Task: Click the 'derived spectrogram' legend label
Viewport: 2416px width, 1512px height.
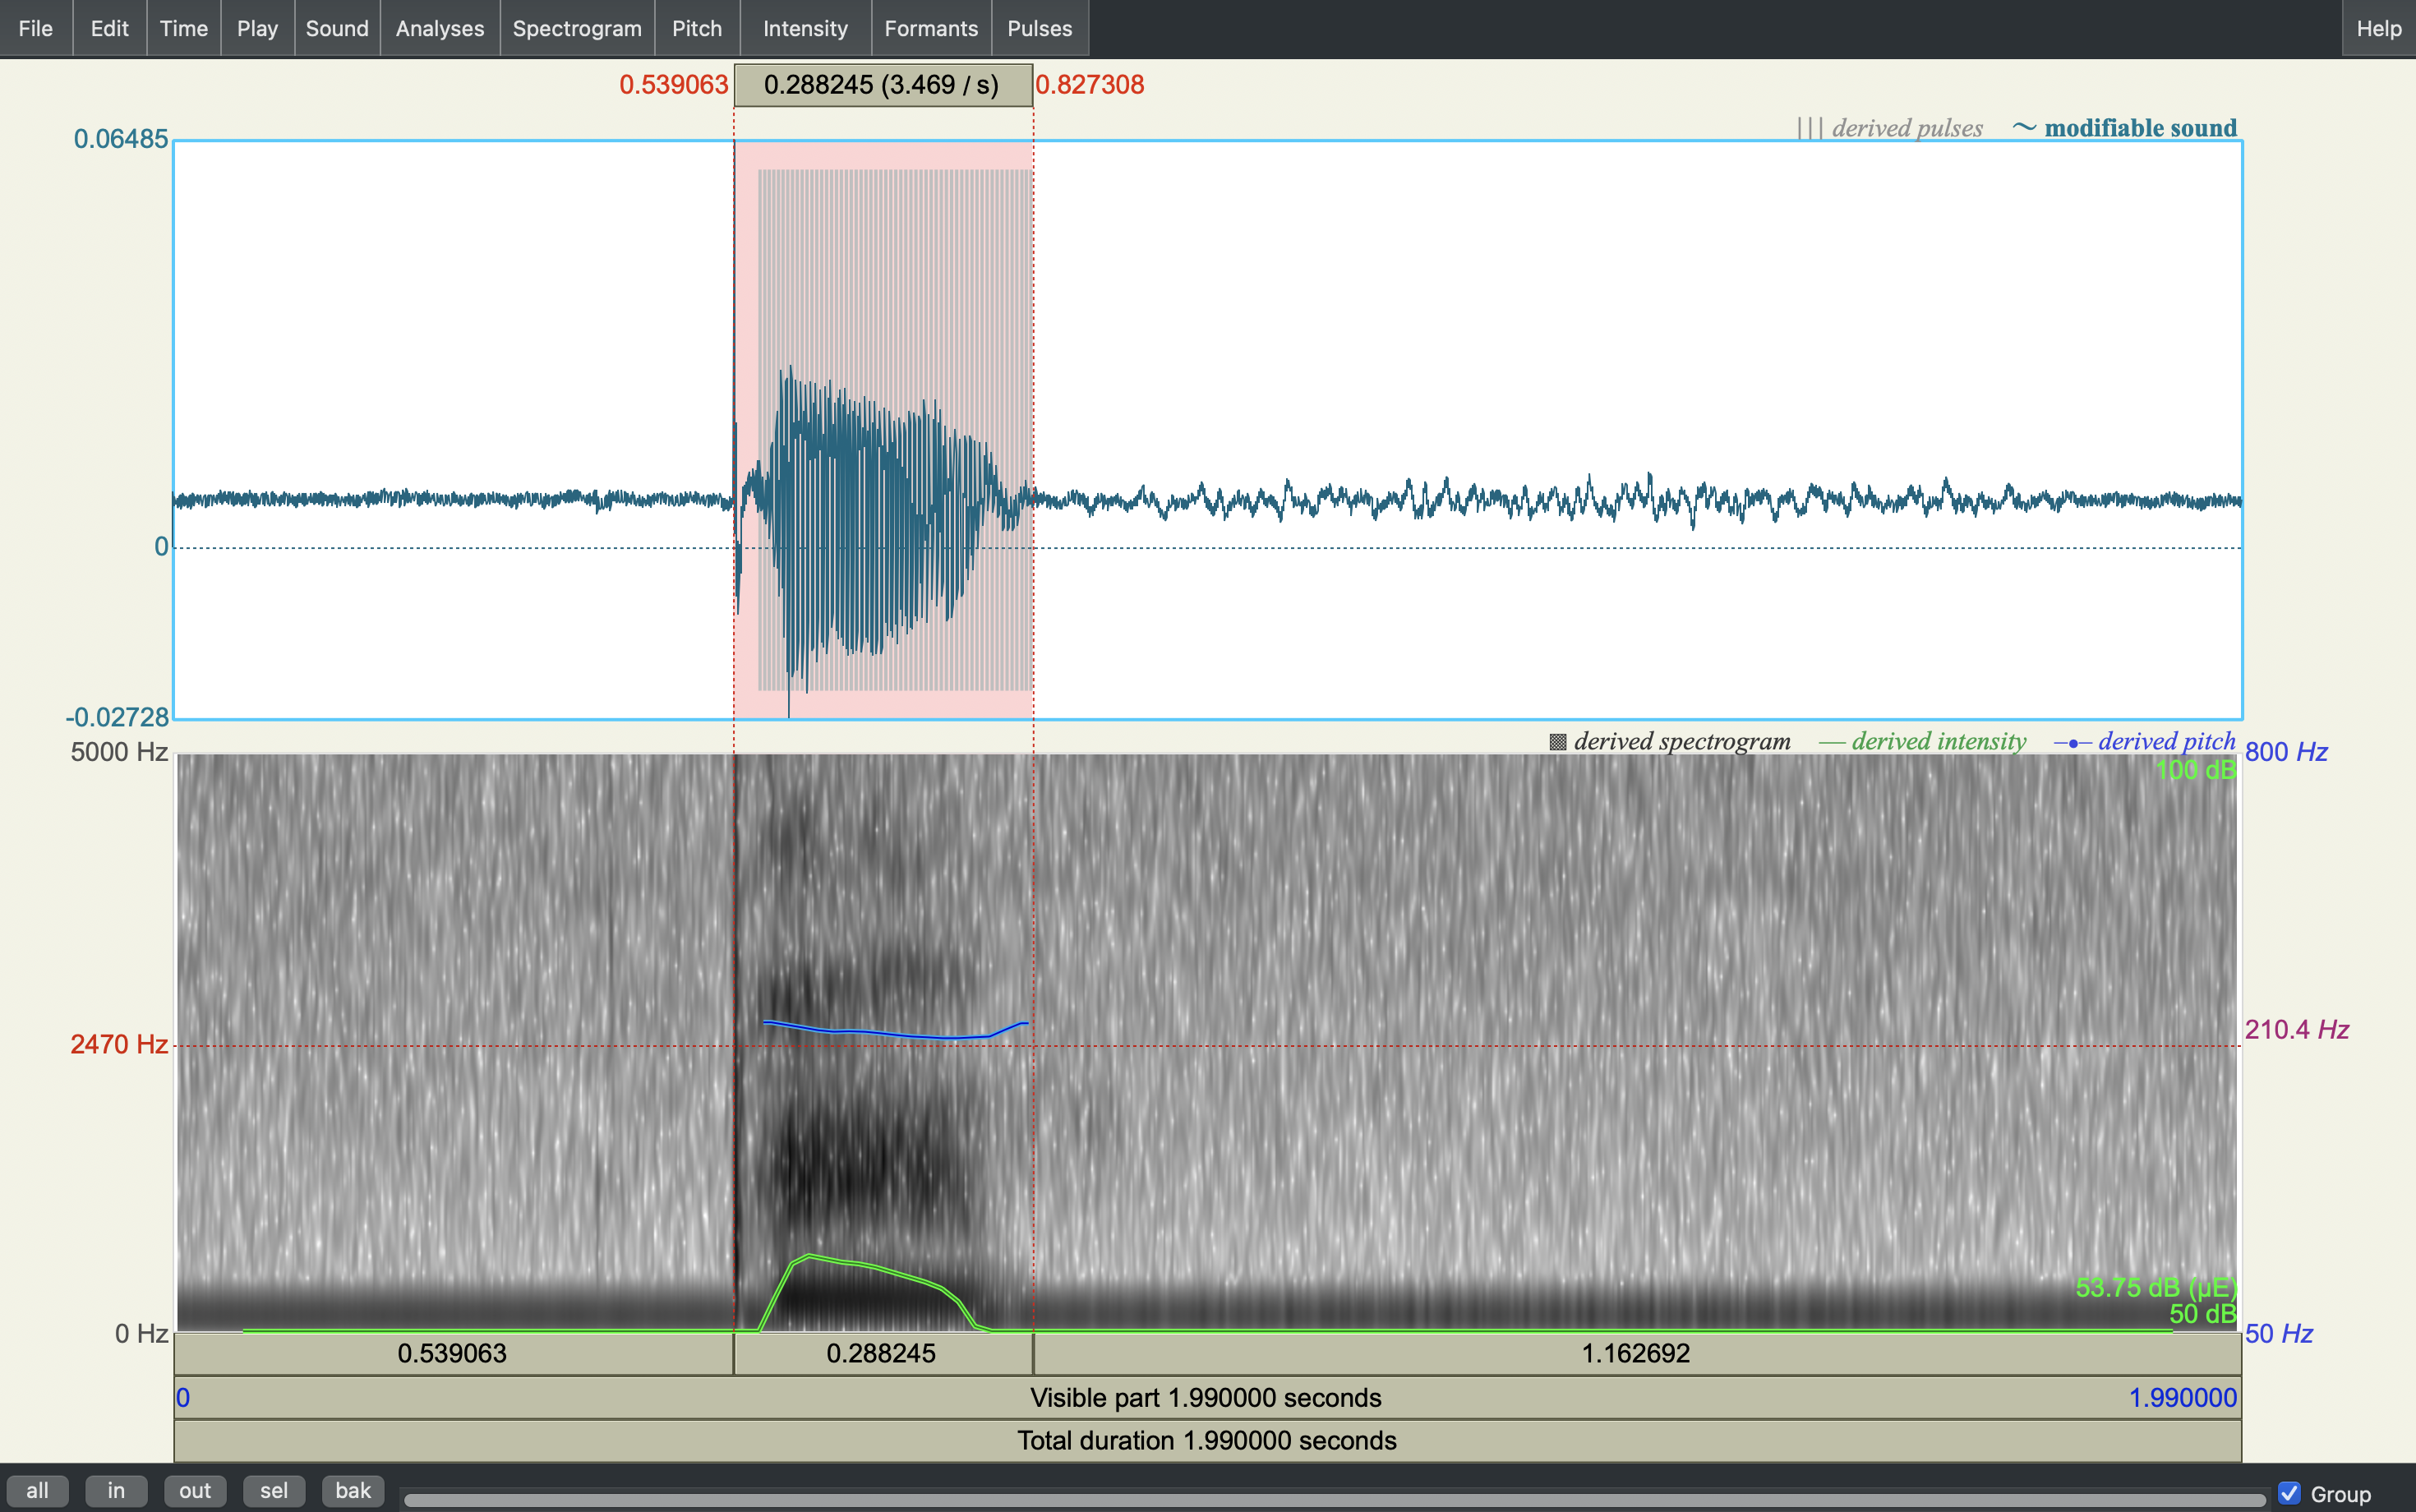Action: (x=1682, y=741)
